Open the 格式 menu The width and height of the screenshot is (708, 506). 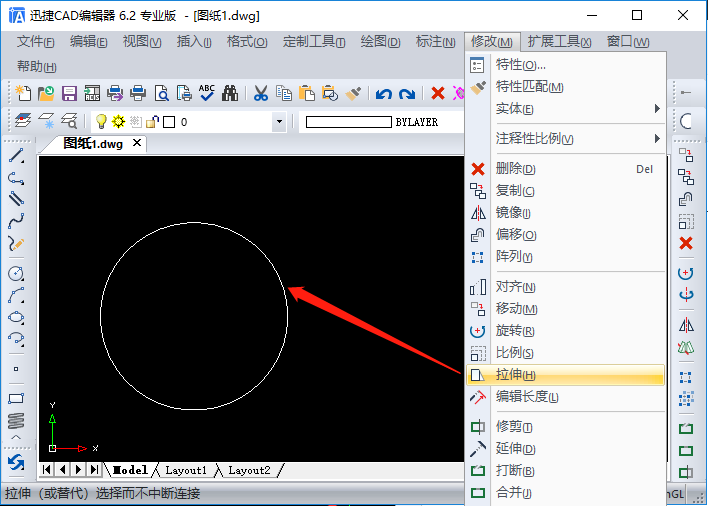(247, 42)
